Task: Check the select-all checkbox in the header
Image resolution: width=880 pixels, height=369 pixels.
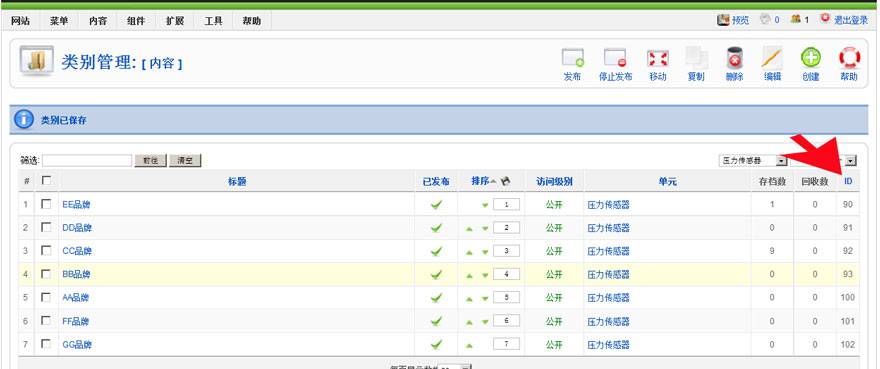Action: coord(47,180)
